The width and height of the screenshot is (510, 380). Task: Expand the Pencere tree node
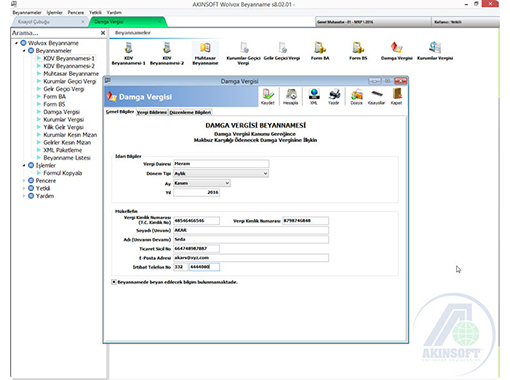[x=24, y=181]
